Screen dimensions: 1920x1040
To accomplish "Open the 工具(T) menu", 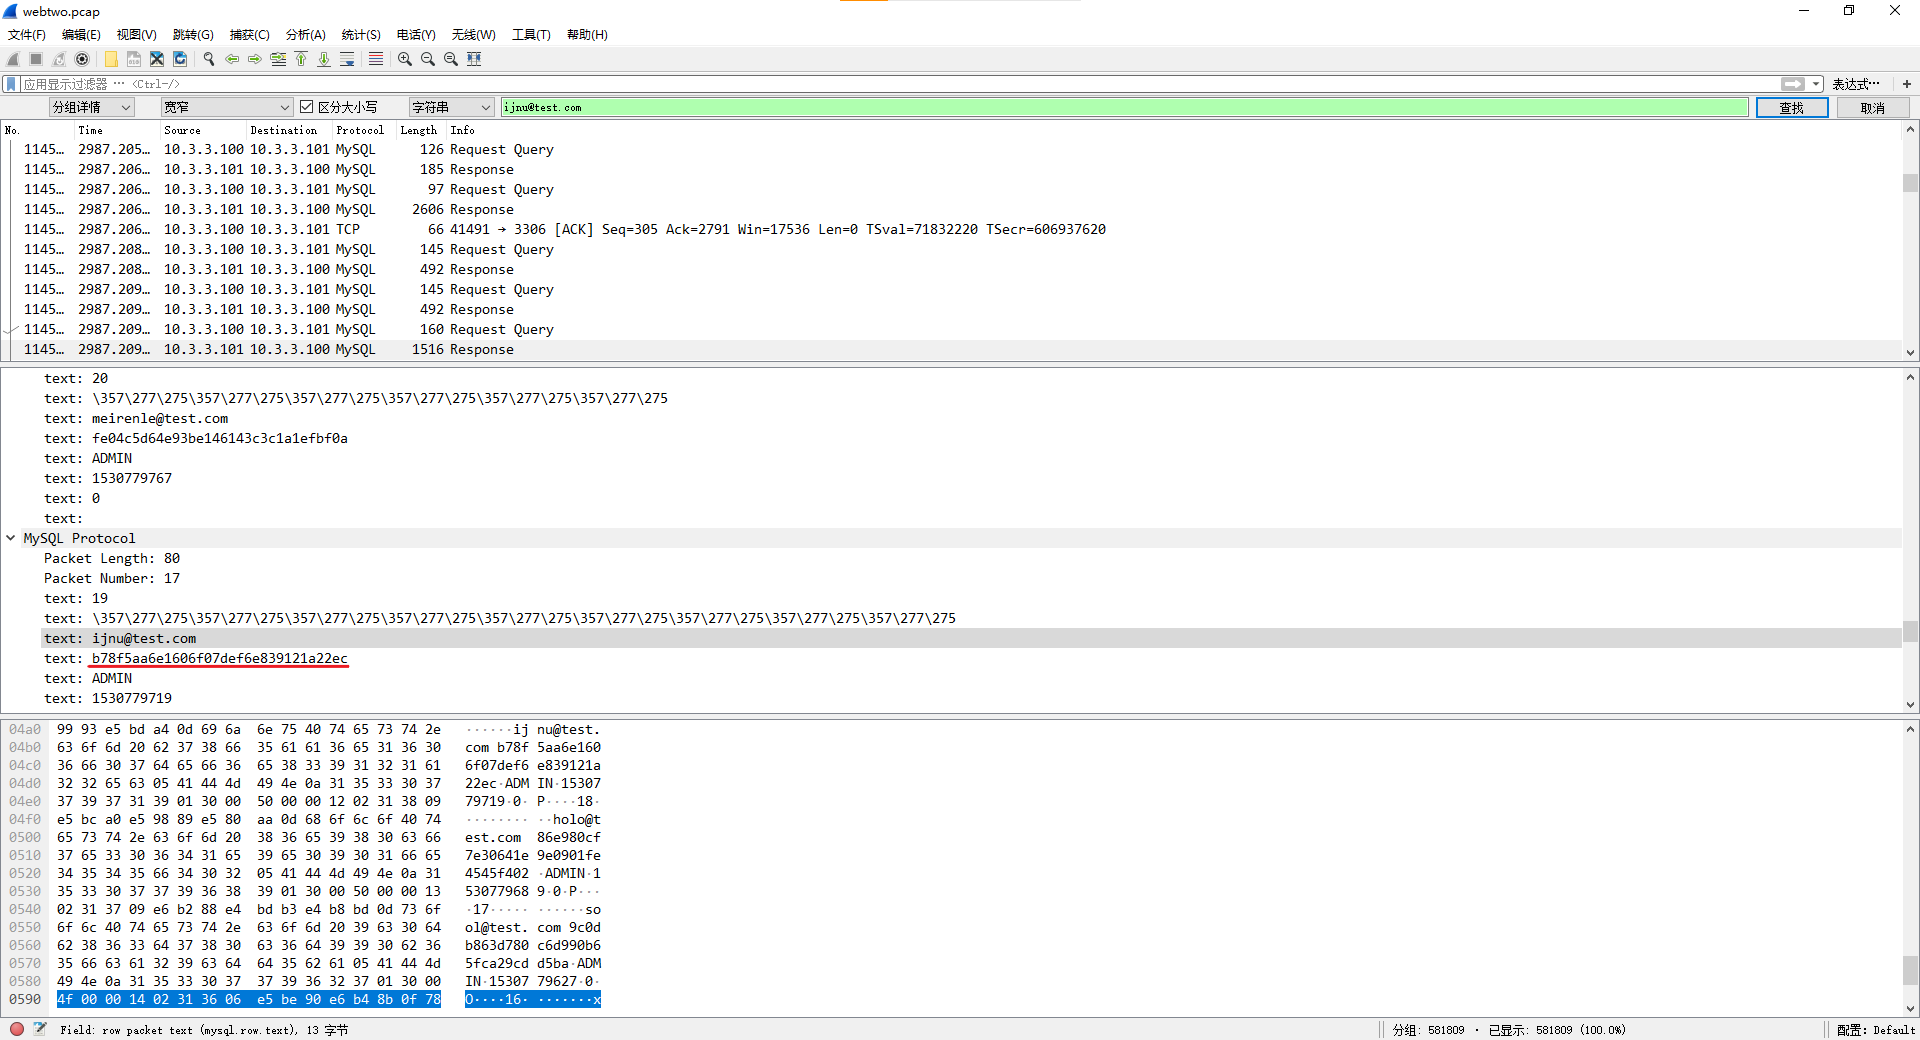I will coord(531,35).
